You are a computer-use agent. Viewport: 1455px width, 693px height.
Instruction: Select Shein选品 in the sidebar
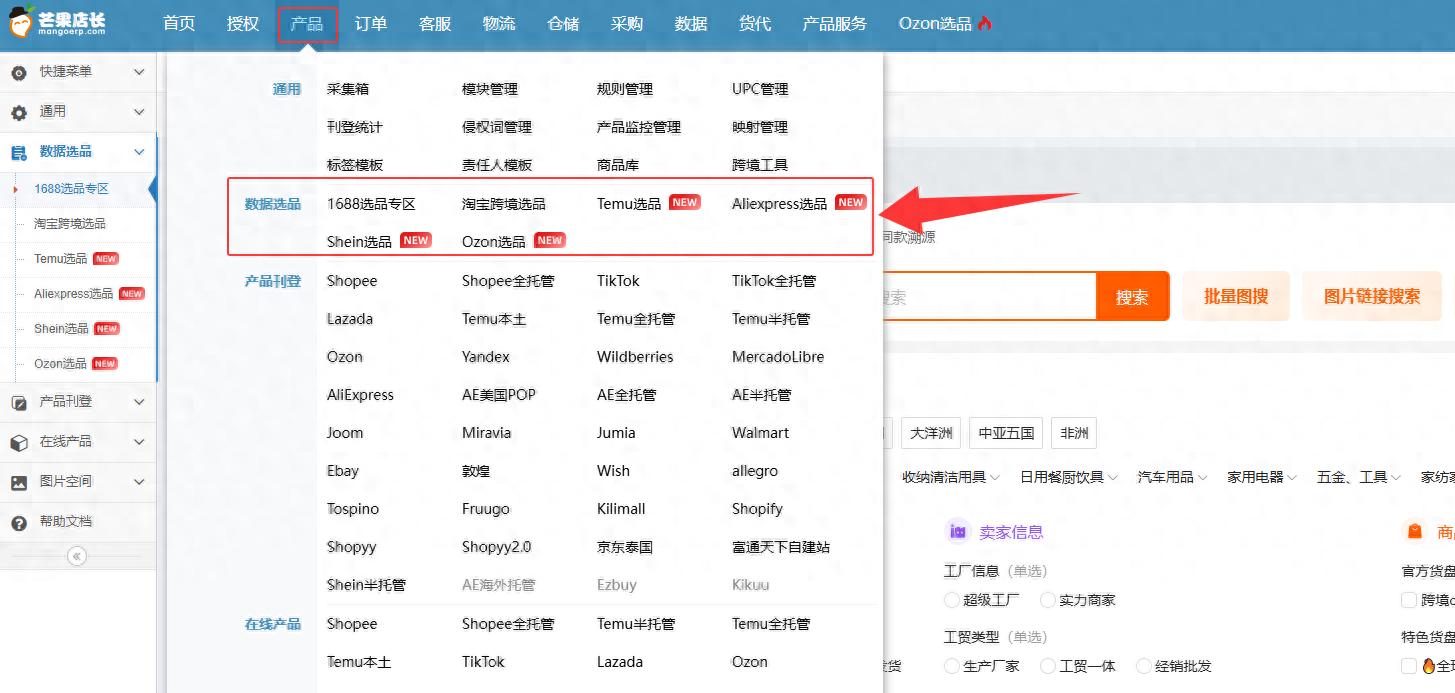tap(61, 329)
